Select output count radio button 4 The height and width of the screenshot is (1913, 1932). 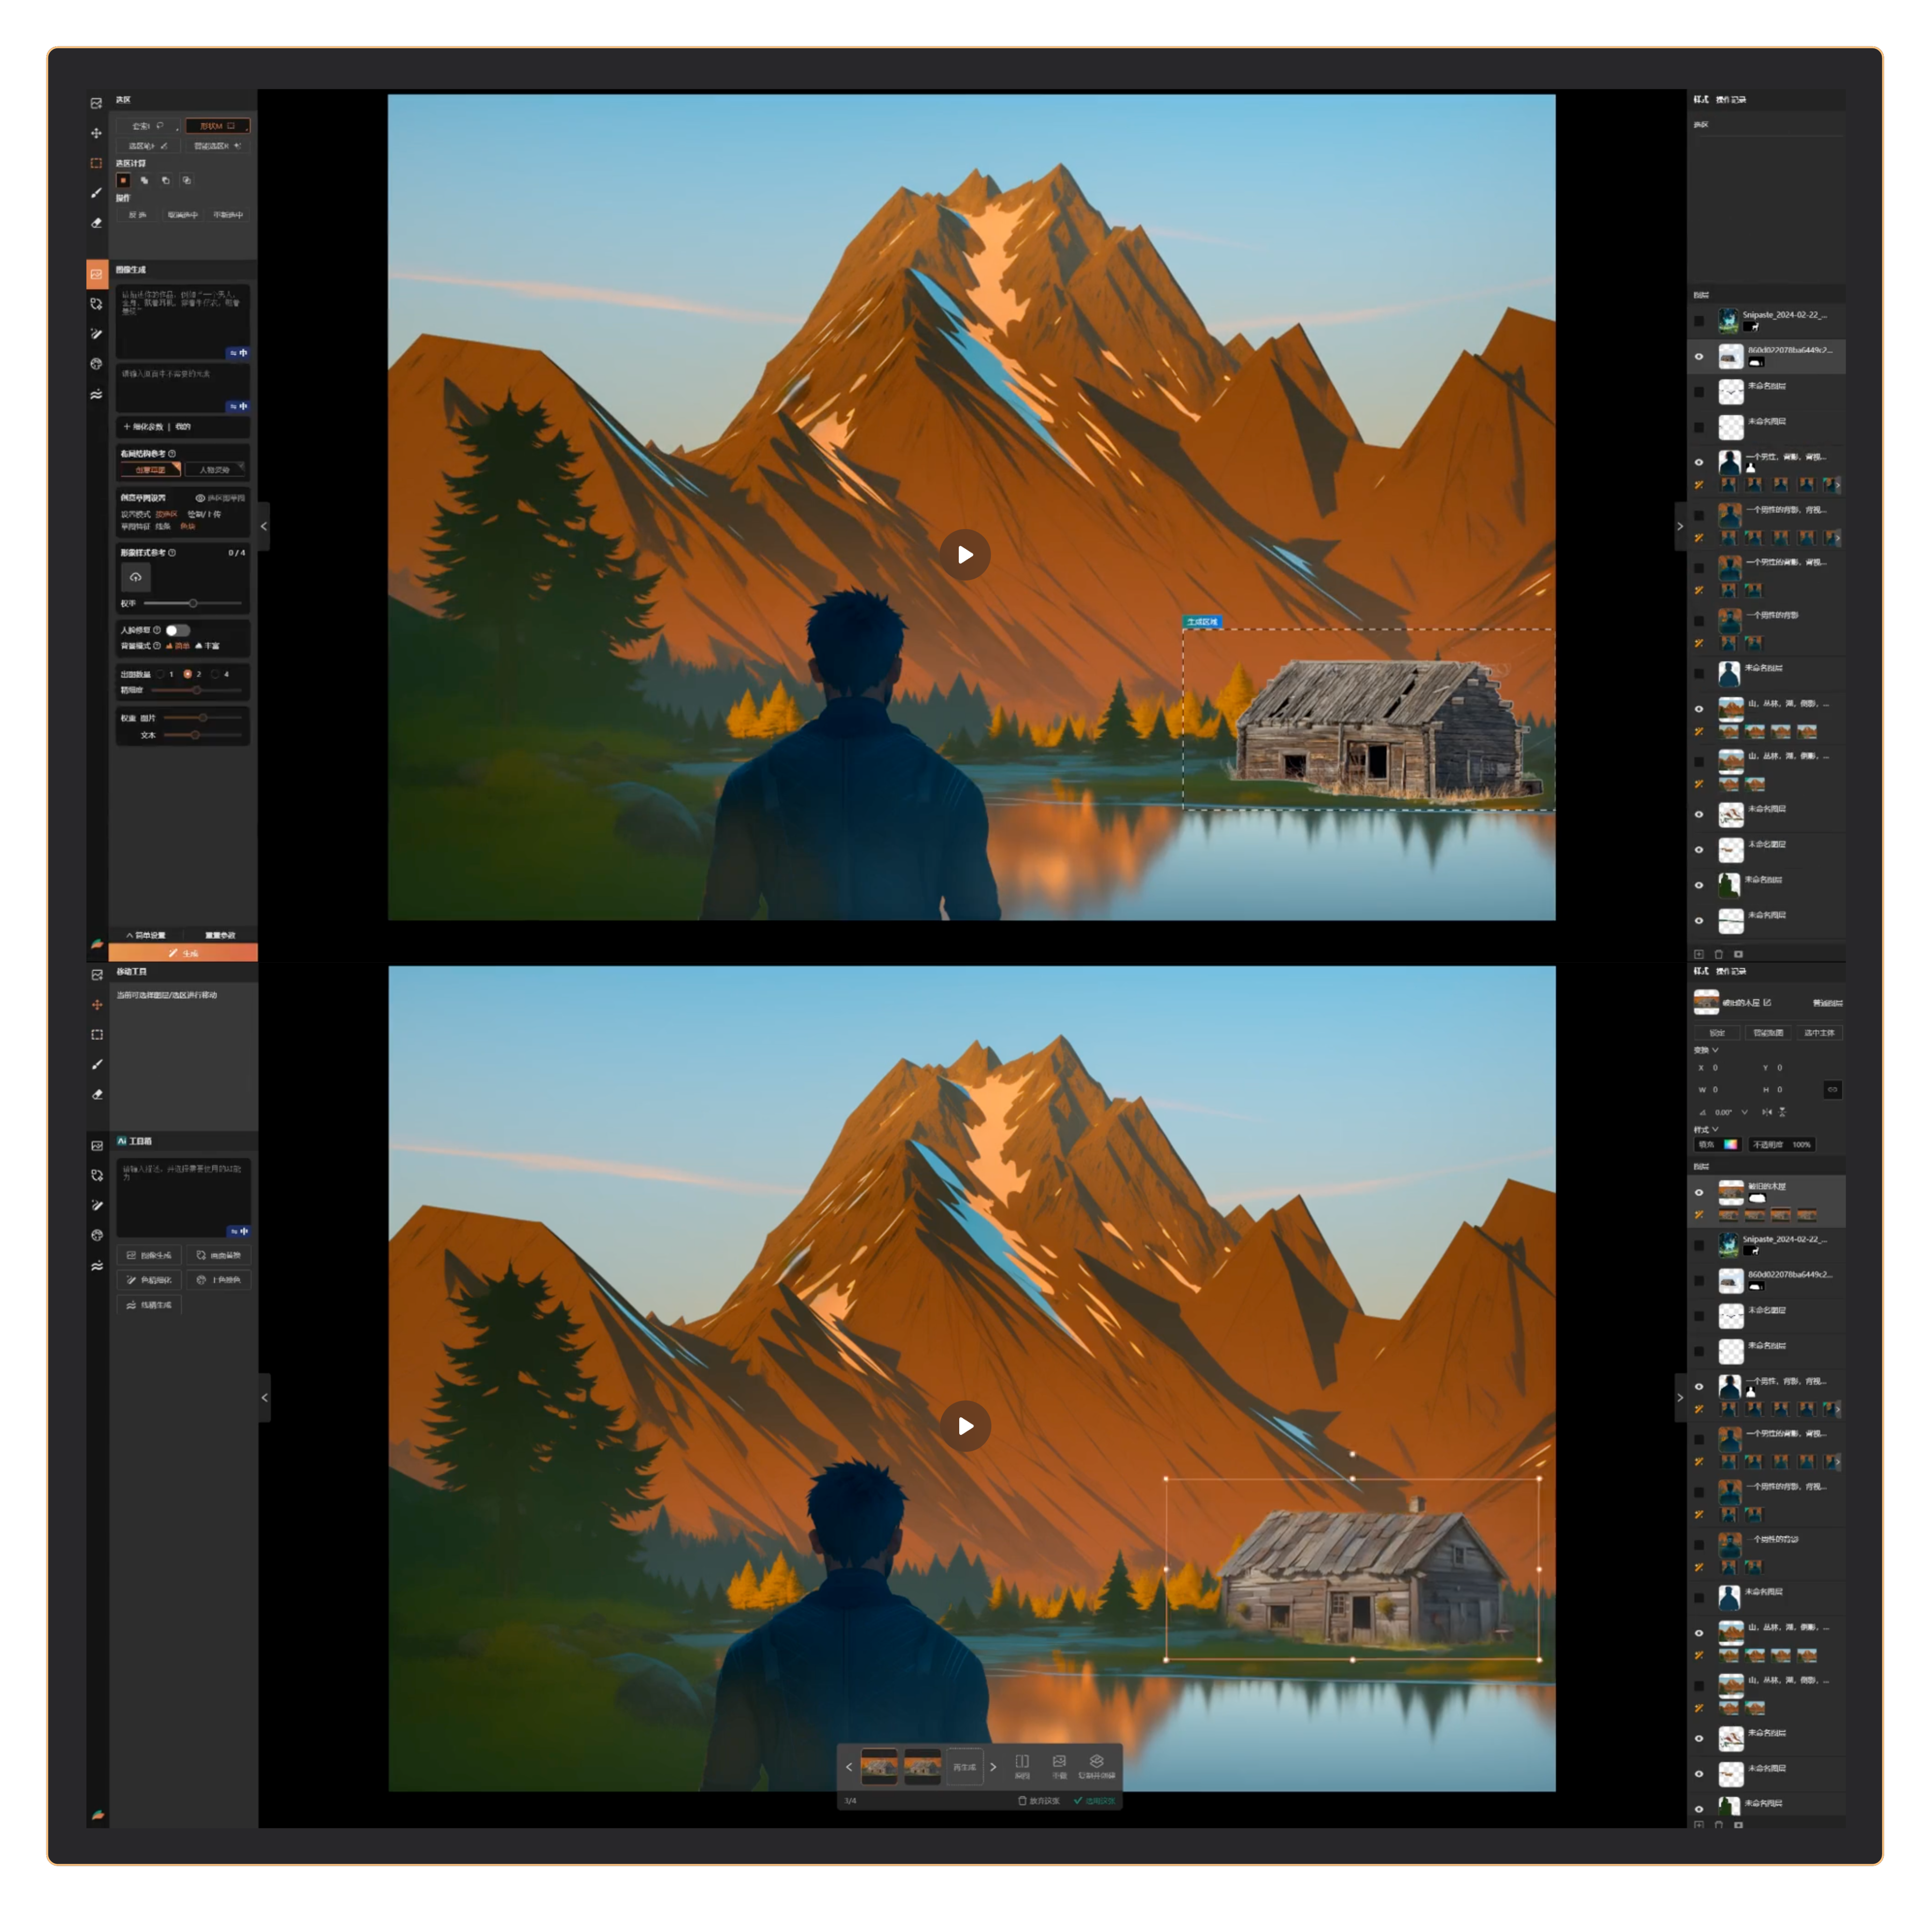point(215,674)
